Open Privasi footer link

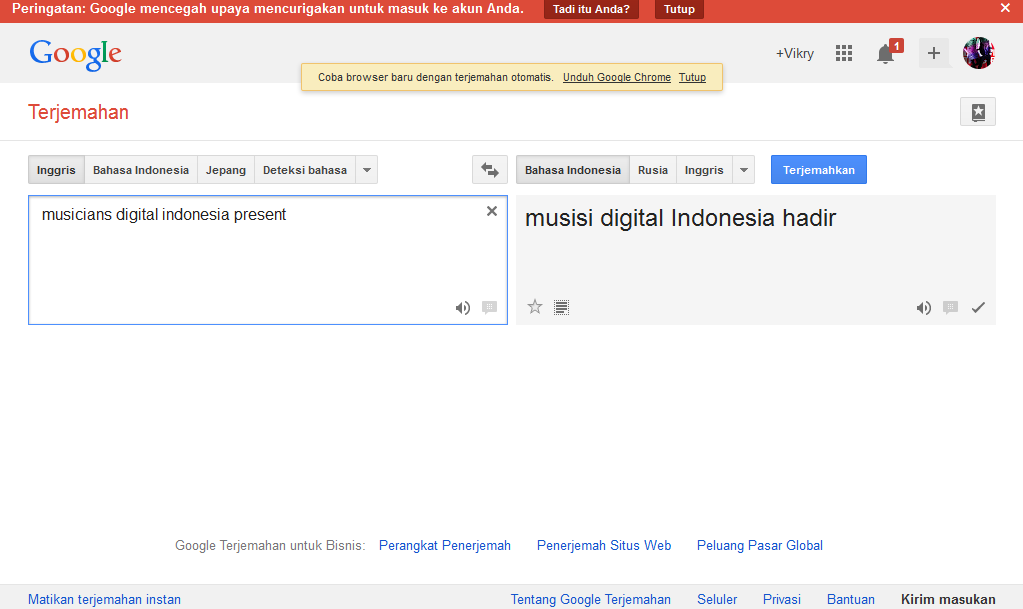[782, 599]
